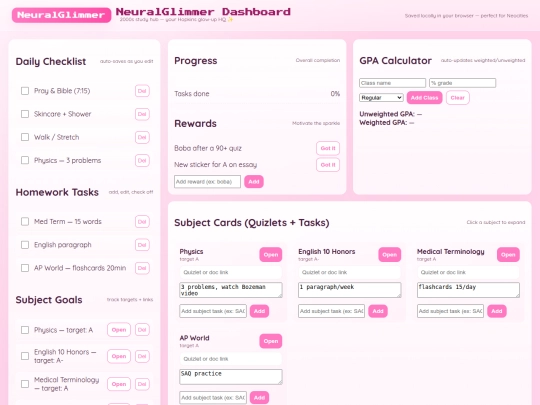
Task: Click the NeuralGlimmer logo badge
Action: coord(61,15)
